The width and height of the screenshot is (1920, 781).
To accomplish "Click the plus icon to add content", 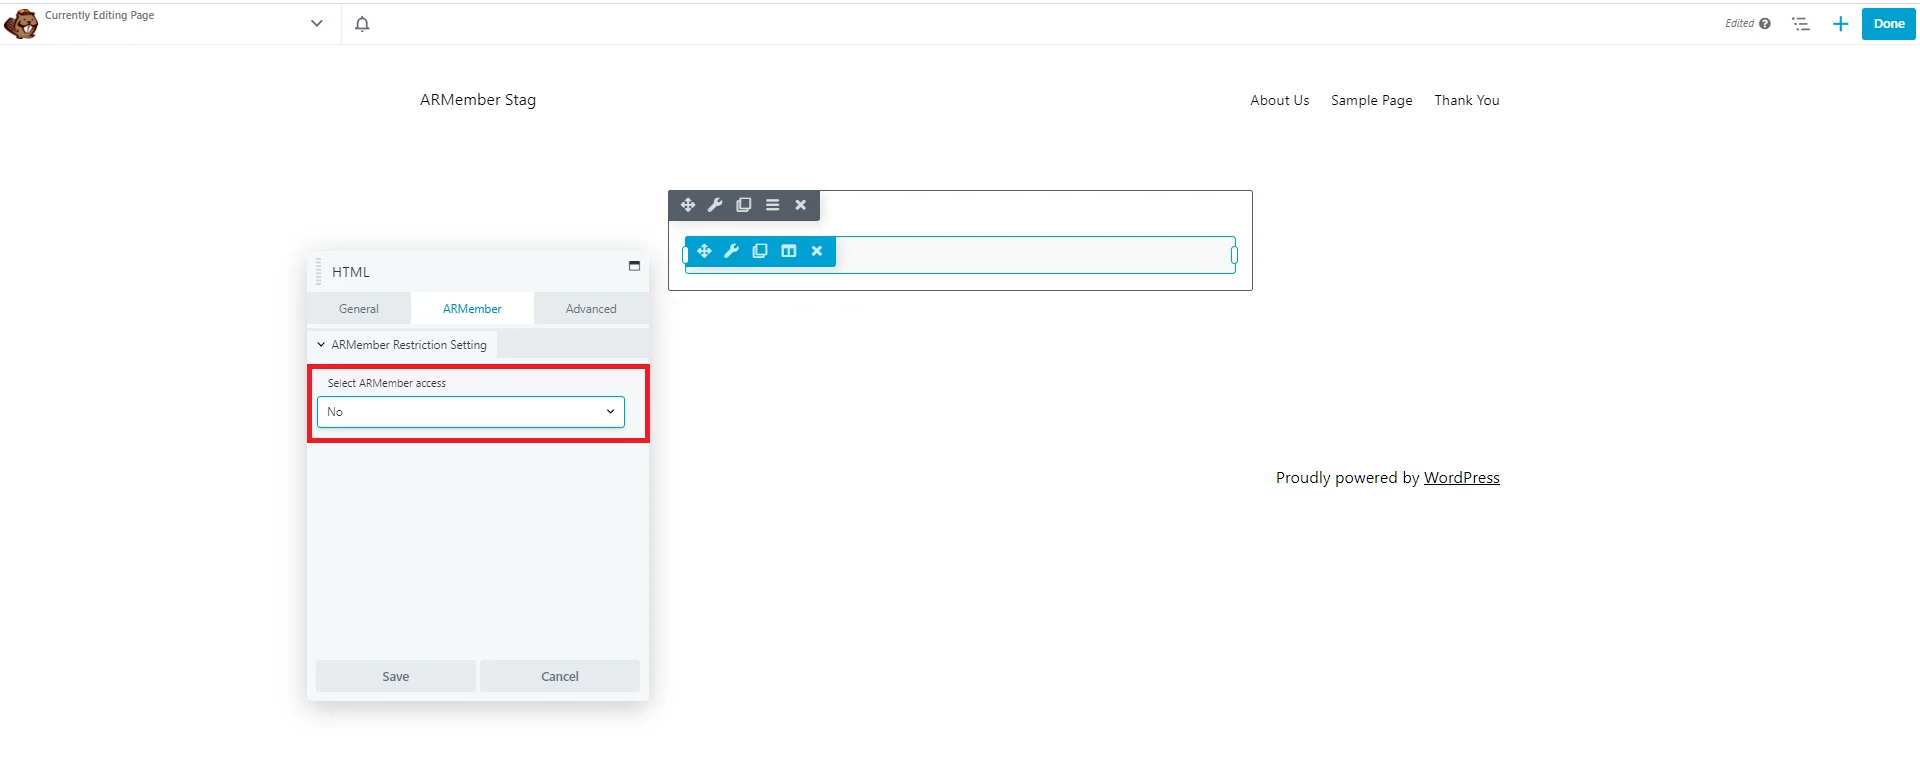I will [x=1840, y=24].
